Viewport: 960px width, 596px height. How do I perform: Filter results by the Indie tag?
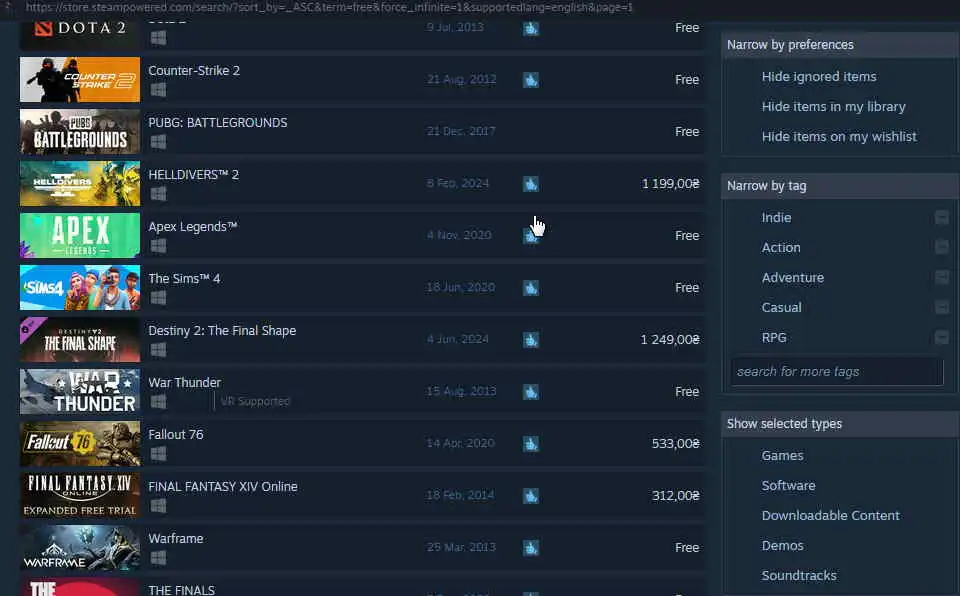(x=776, y=217)
